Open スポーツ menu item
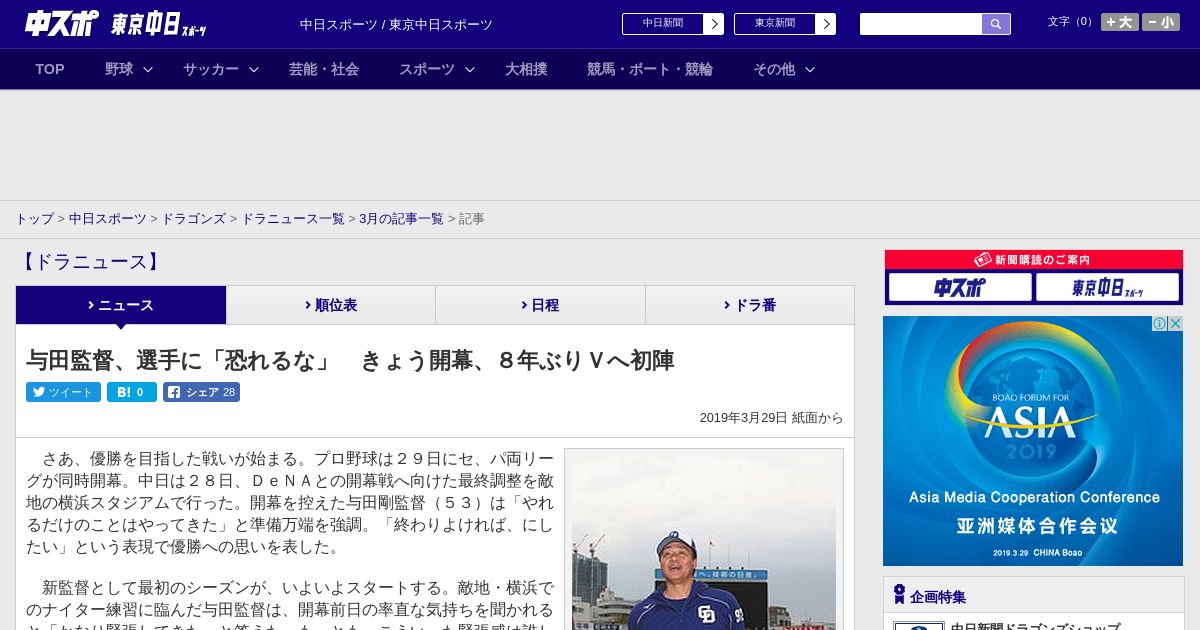Viewport: 1200px width, 630px height. [427, 69]
